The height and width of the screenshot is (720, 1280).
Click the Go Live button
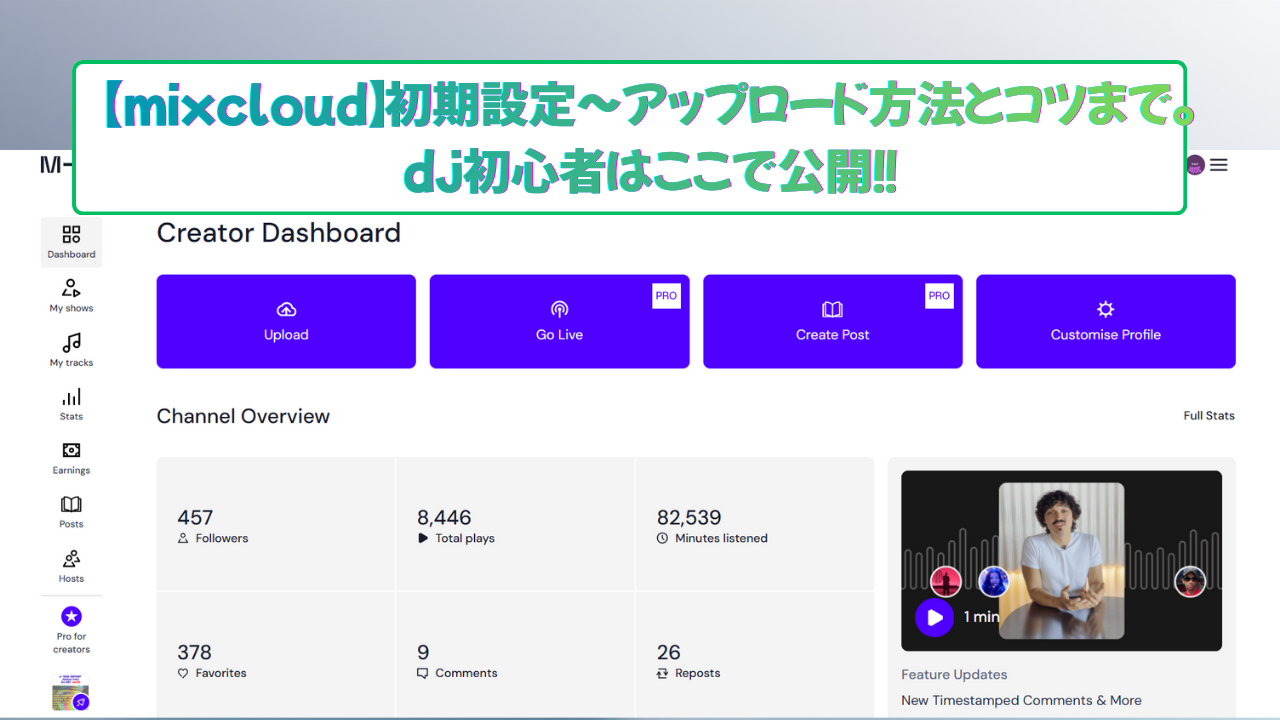point(559,321)
